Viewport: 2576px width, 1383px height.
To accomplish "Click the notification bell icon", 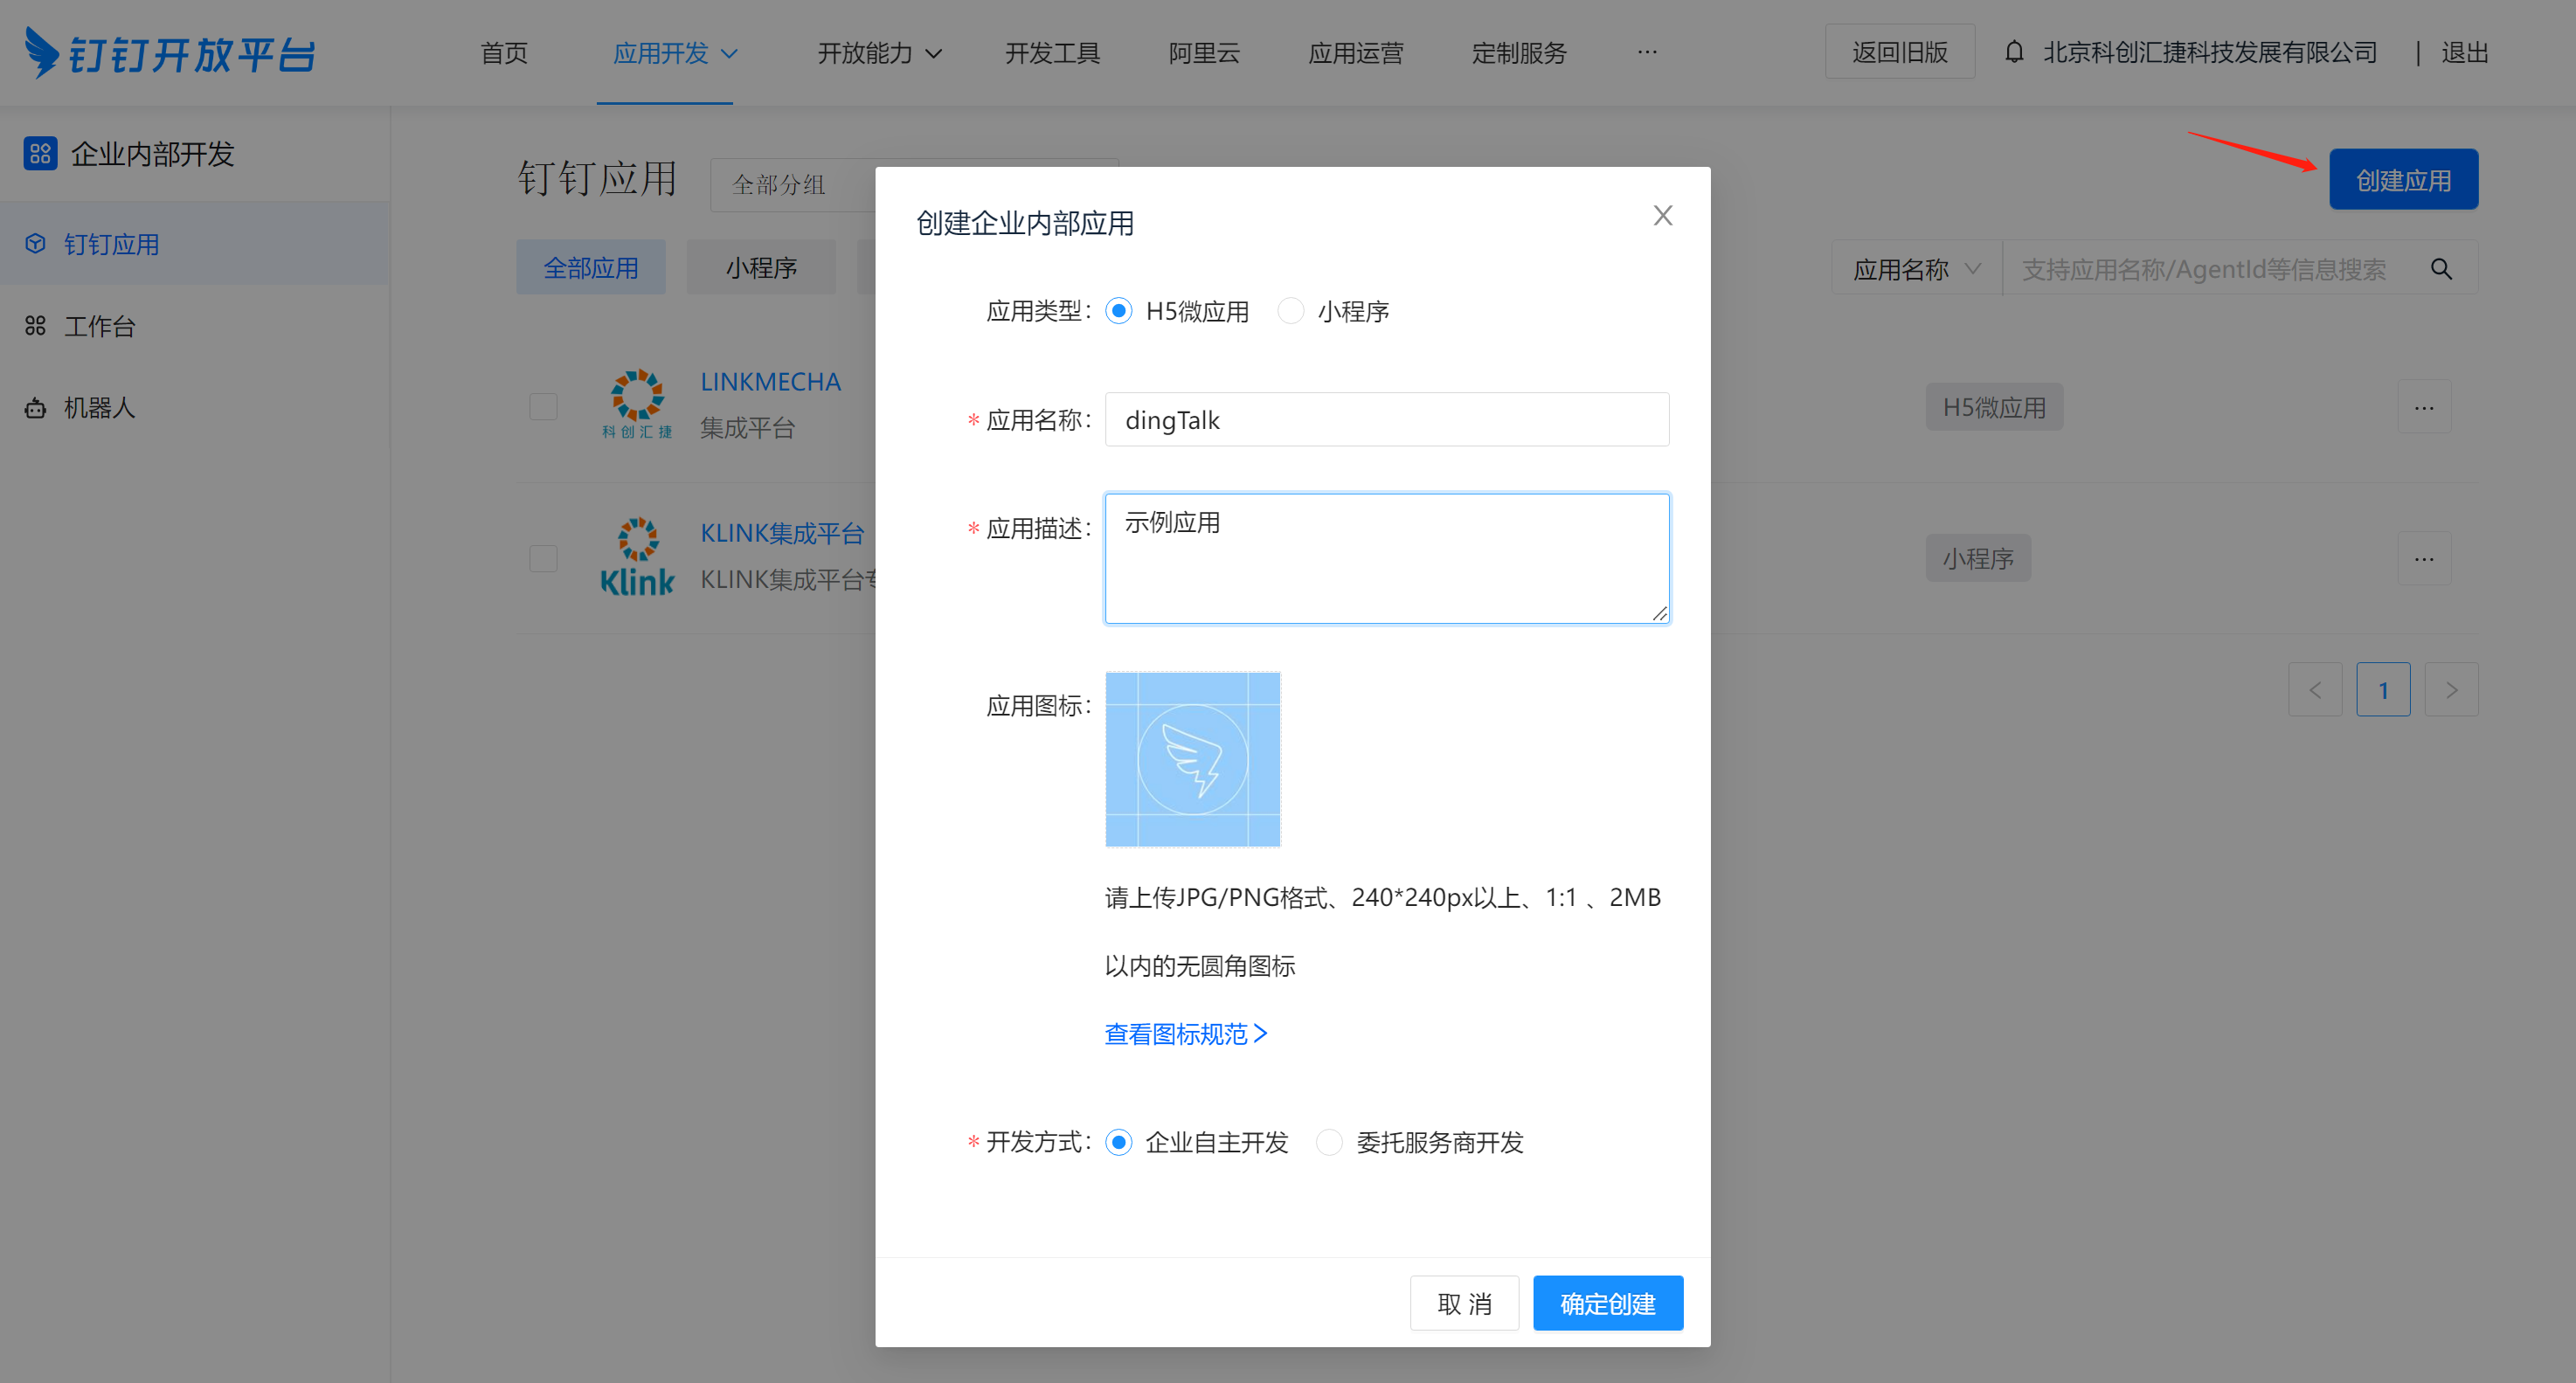I will [x=2014, y=52].
